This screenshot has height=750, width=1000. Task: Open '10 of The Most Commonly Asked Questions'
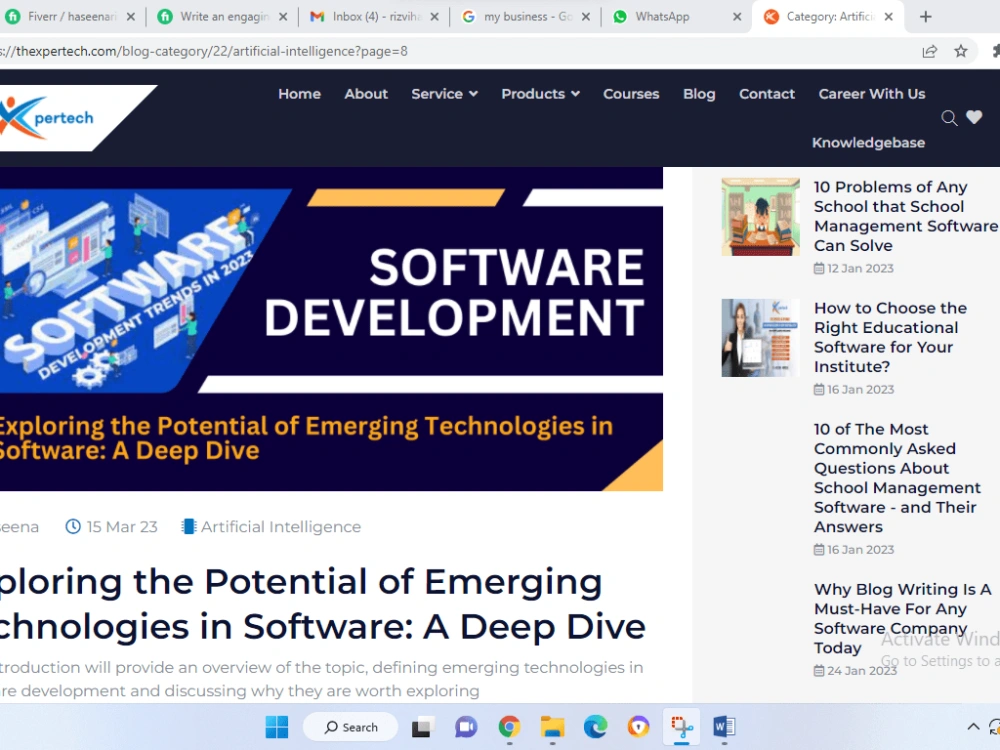[x=897, y=478]
